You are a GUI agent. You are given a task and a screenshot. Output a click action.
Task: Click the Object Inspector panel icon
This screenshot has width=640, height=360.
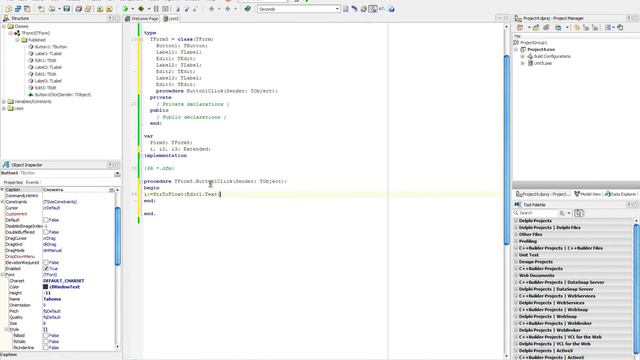pos(6,165)
